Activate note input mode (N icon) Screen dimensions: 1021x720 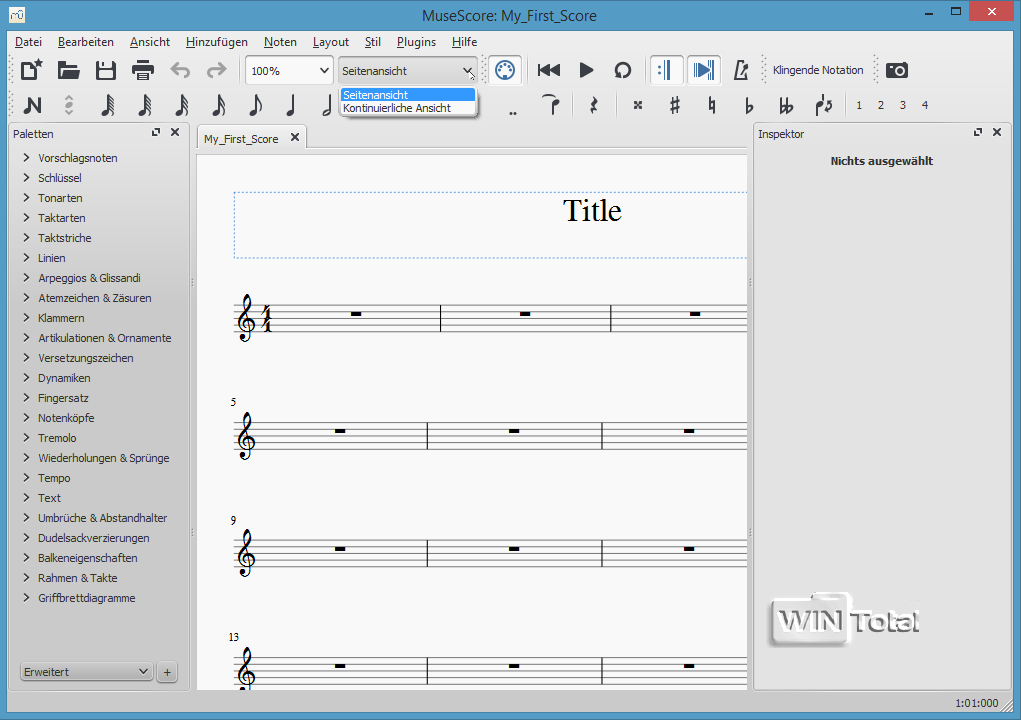pos(32,105)
